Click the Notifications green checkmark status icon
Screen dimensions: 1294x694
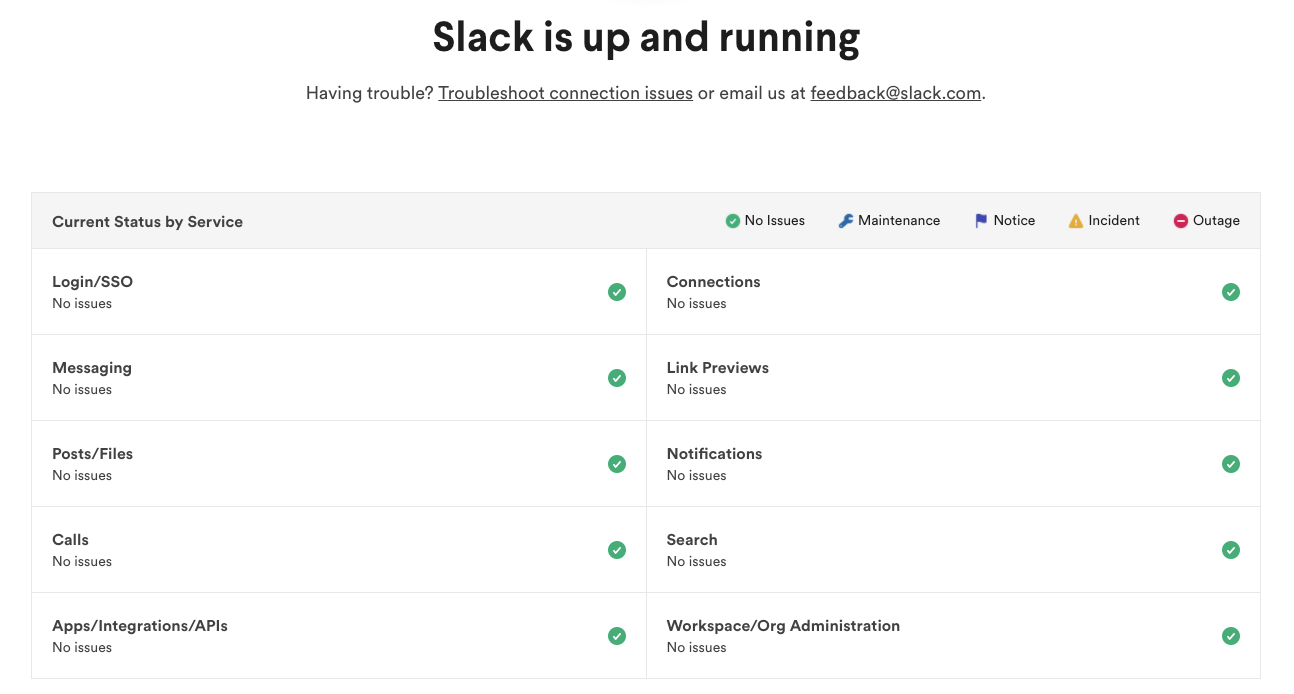tap(1231, 464)
